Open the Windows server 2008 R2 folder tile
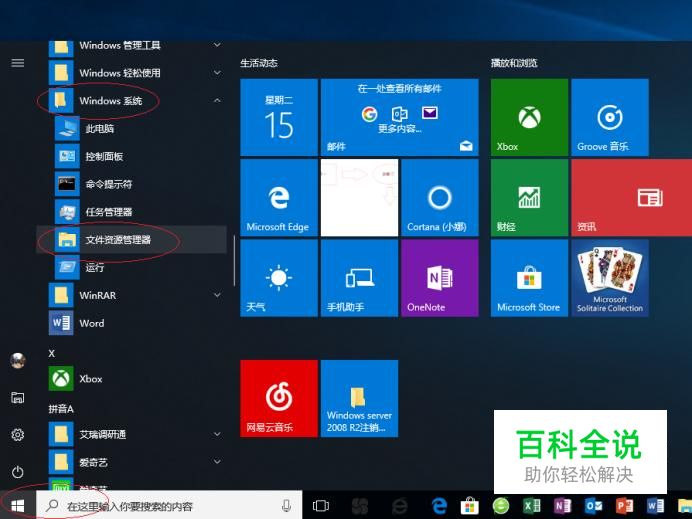Viewport: 692px width, 519px height. (x=359, y=399)
